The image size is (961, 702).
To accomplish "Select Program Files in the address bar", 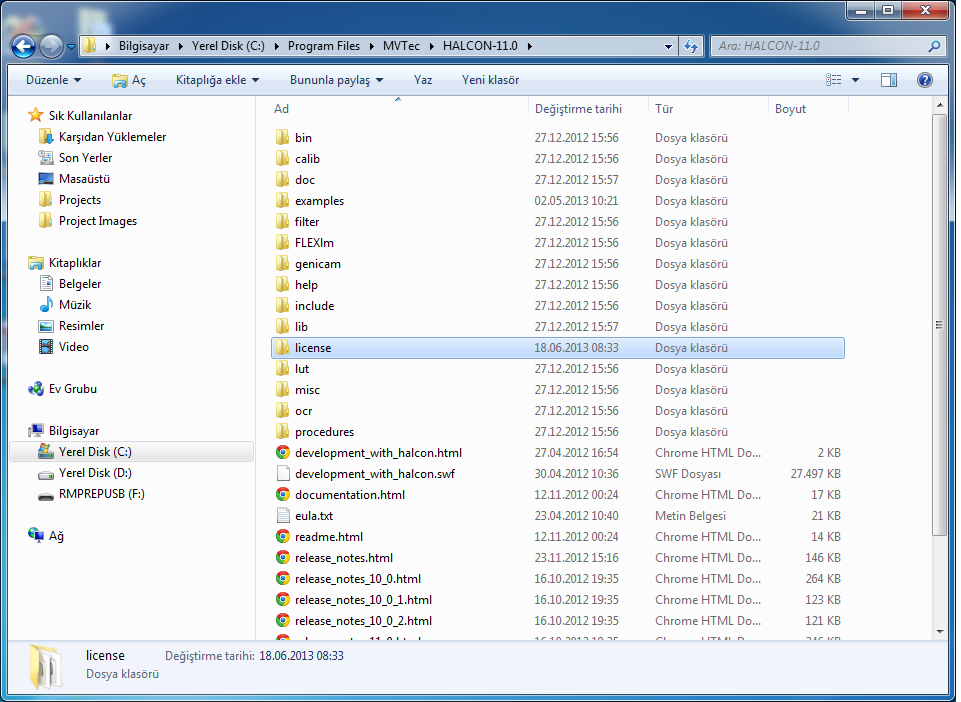I will pyautogui.click(x=324, y=46).
